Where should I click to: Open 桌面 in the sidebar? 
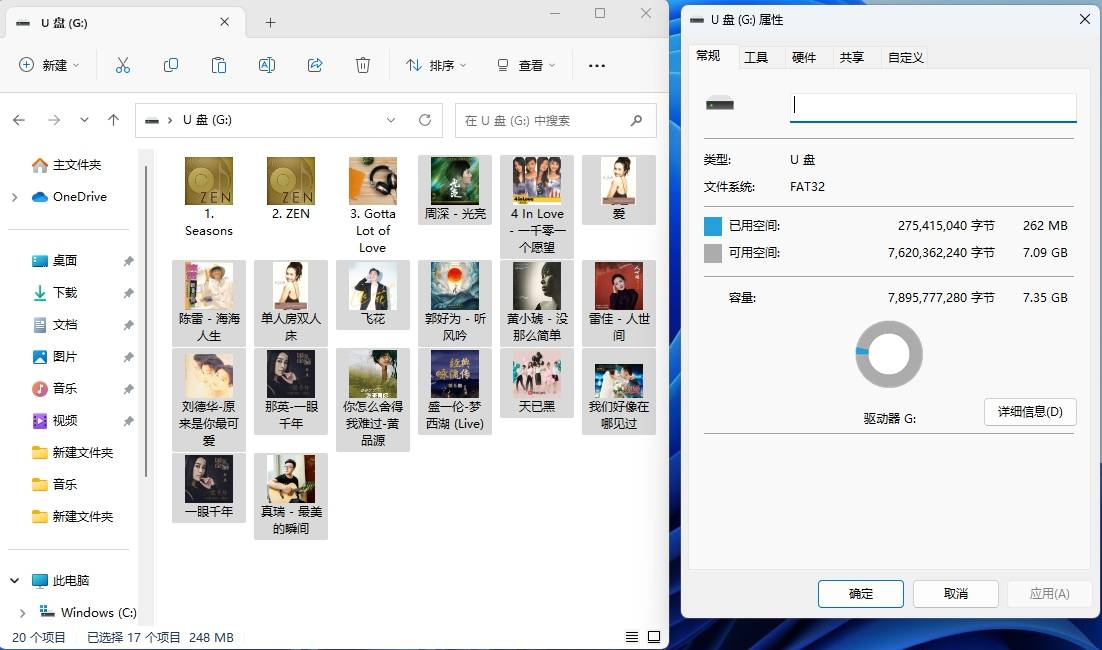[55, 261]
